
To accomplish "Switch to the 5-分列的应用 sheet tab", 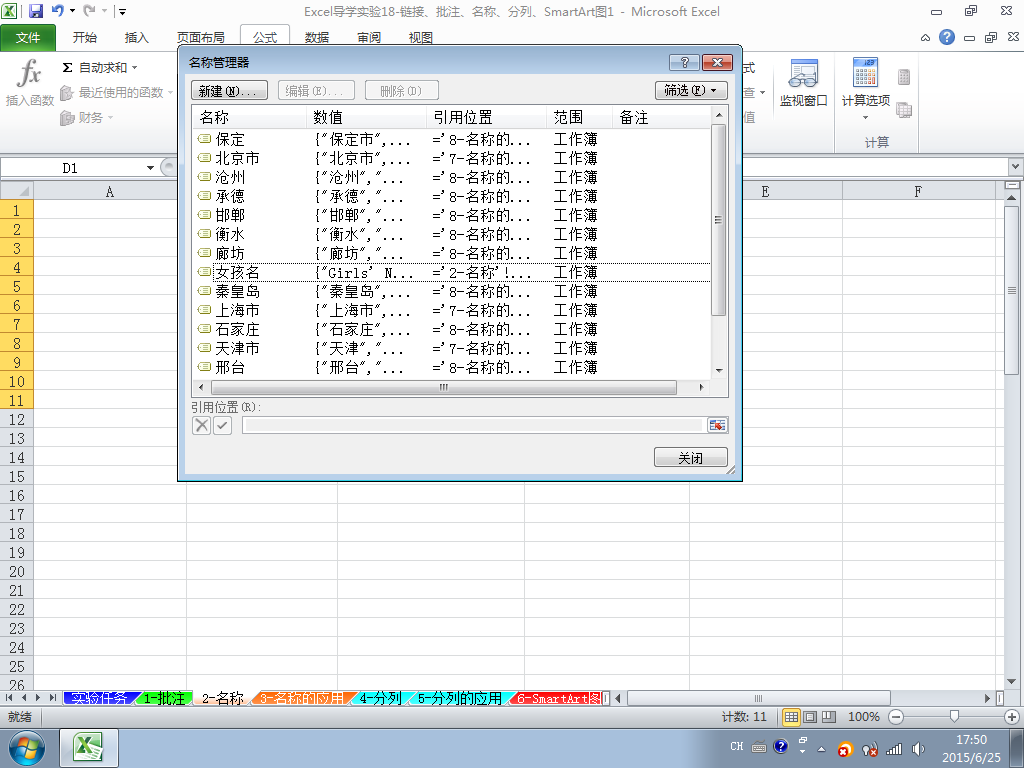I will 460,698.
